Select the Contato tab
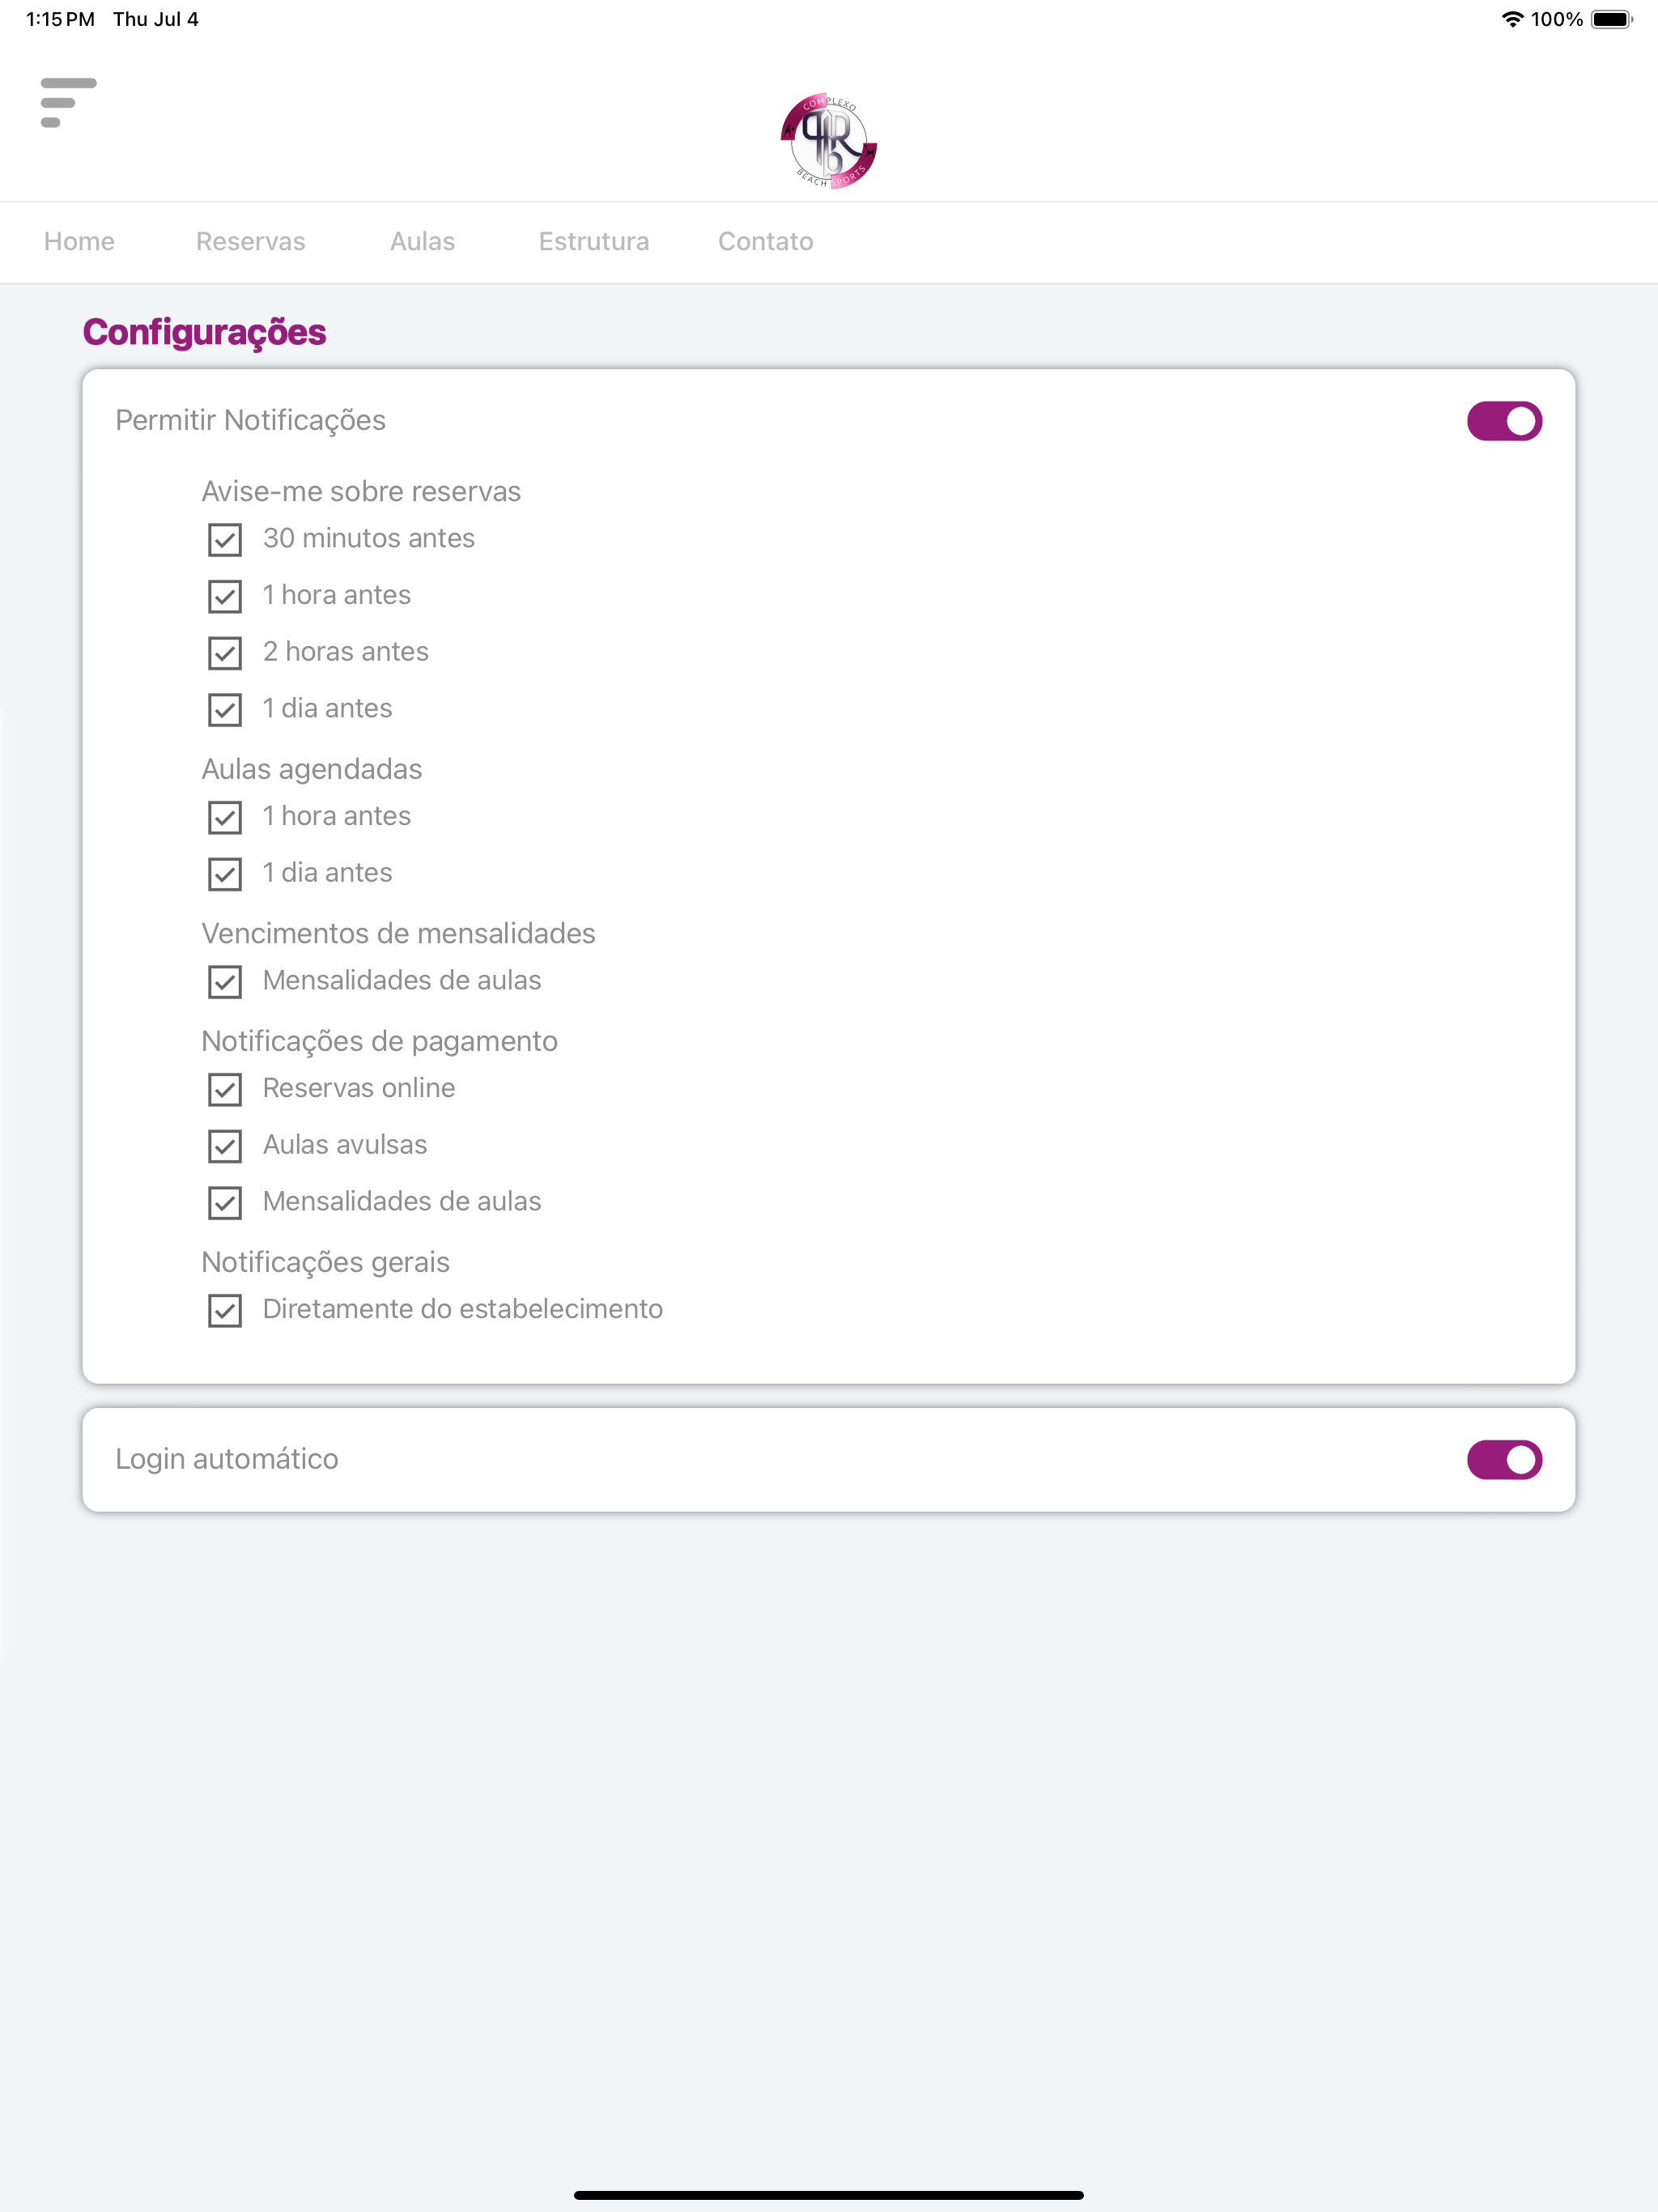This screenshot has height=2212, width=1658. pyautogui.click(x=765, y=241)
